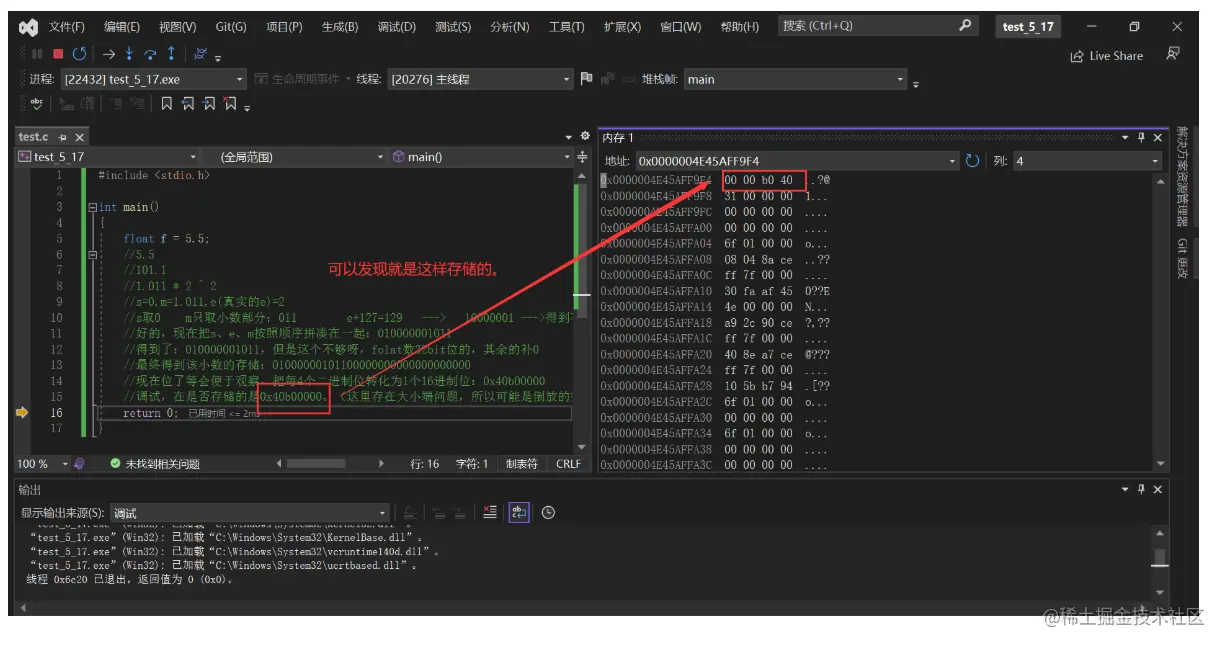
Task: Pin the 输出 panel
Action: point(1141,489)
